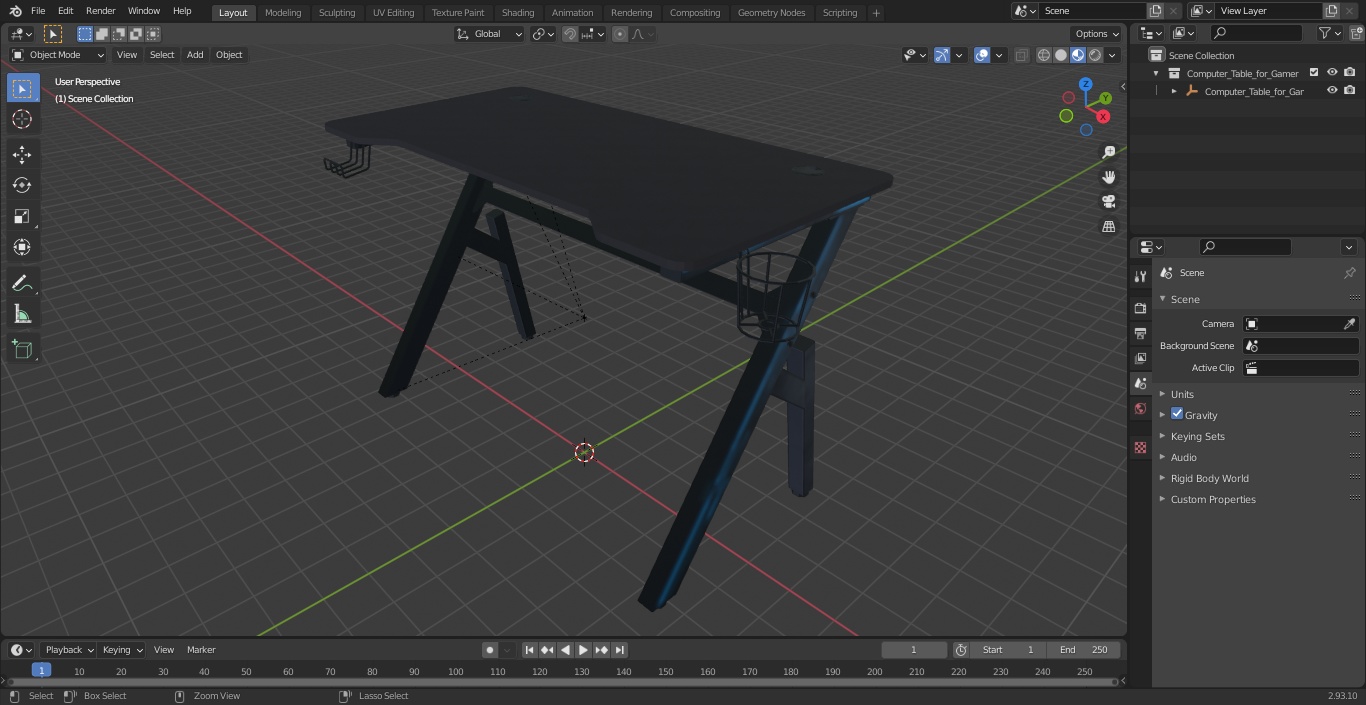Click the new scene icon beside Scene field

[x=1155, y=11]
